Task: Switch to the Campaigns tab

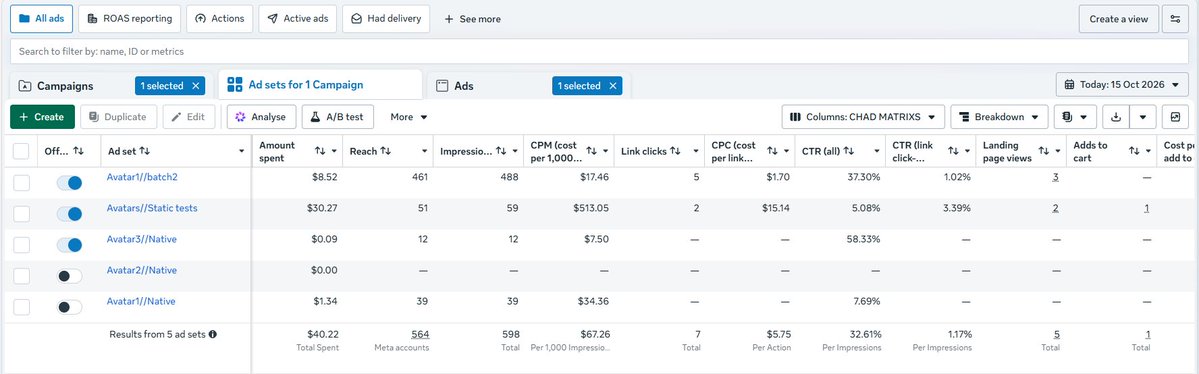Action: click(66, 86)
